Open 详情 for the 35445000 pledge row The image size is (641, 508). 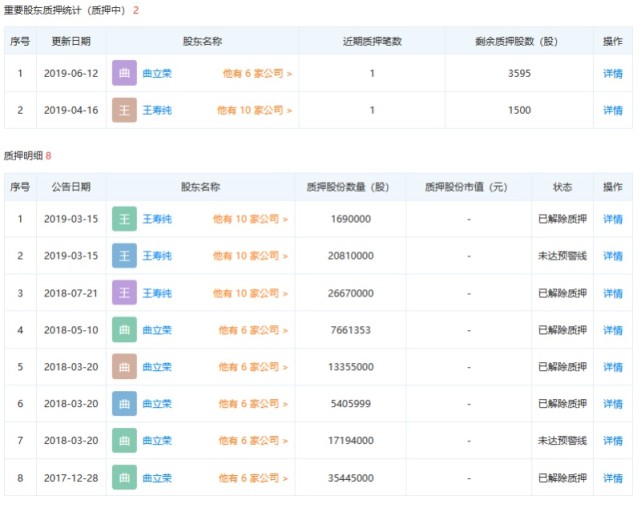612,478
